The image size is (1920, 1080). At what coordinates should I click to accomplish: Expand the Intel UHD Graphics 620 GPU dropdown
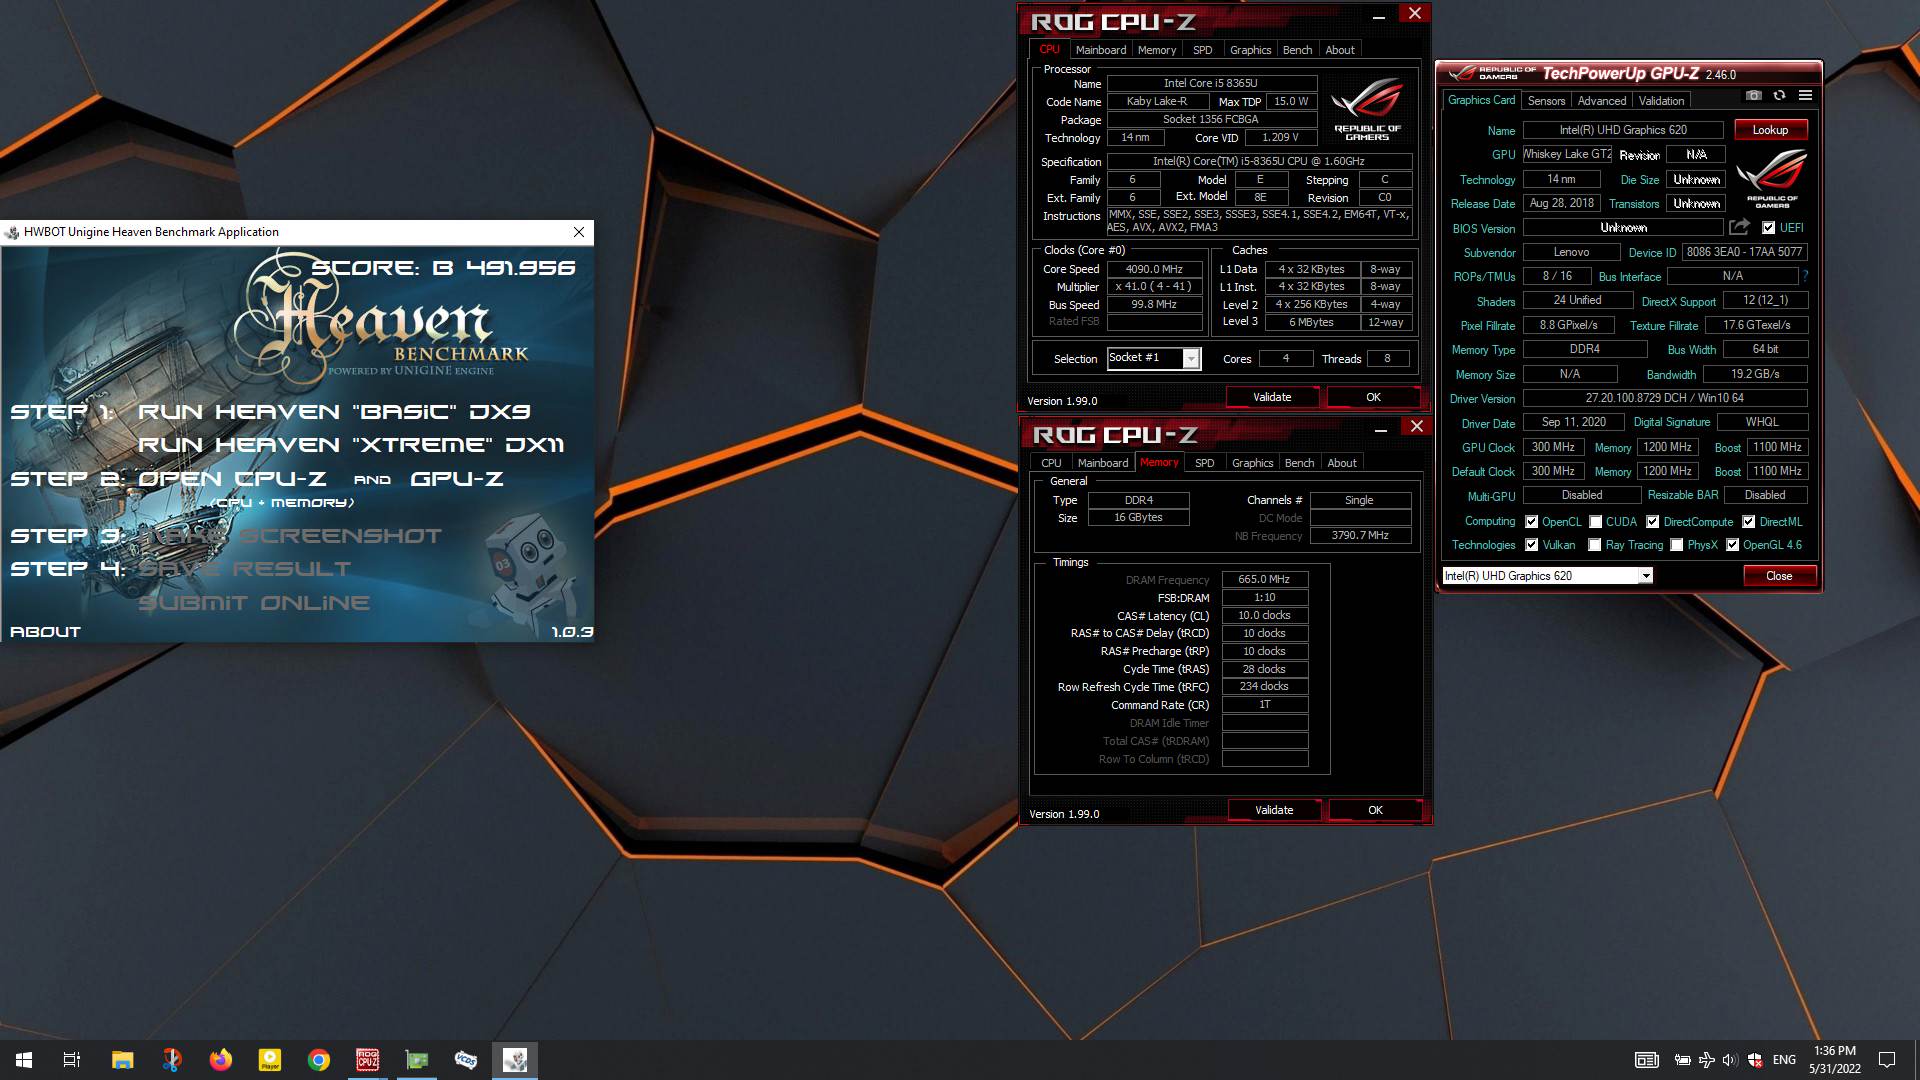point(1645,576)
